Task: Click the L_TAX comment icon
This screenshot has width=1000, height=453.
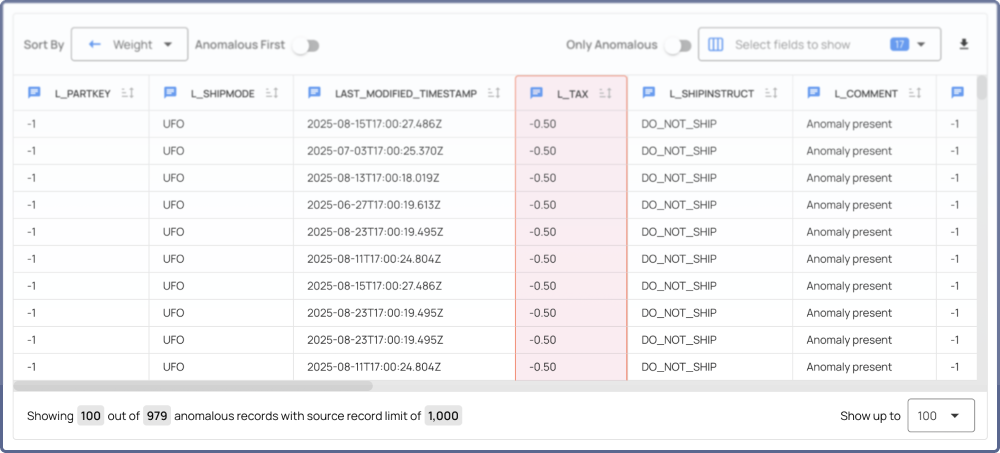Action: click(x=536, y=93)
